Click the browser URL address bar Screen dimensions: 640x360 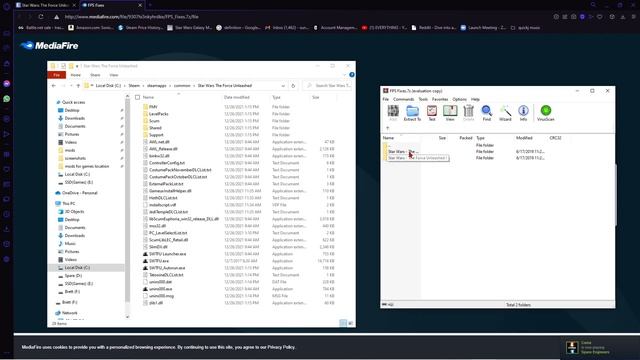[x=131, y=17]
